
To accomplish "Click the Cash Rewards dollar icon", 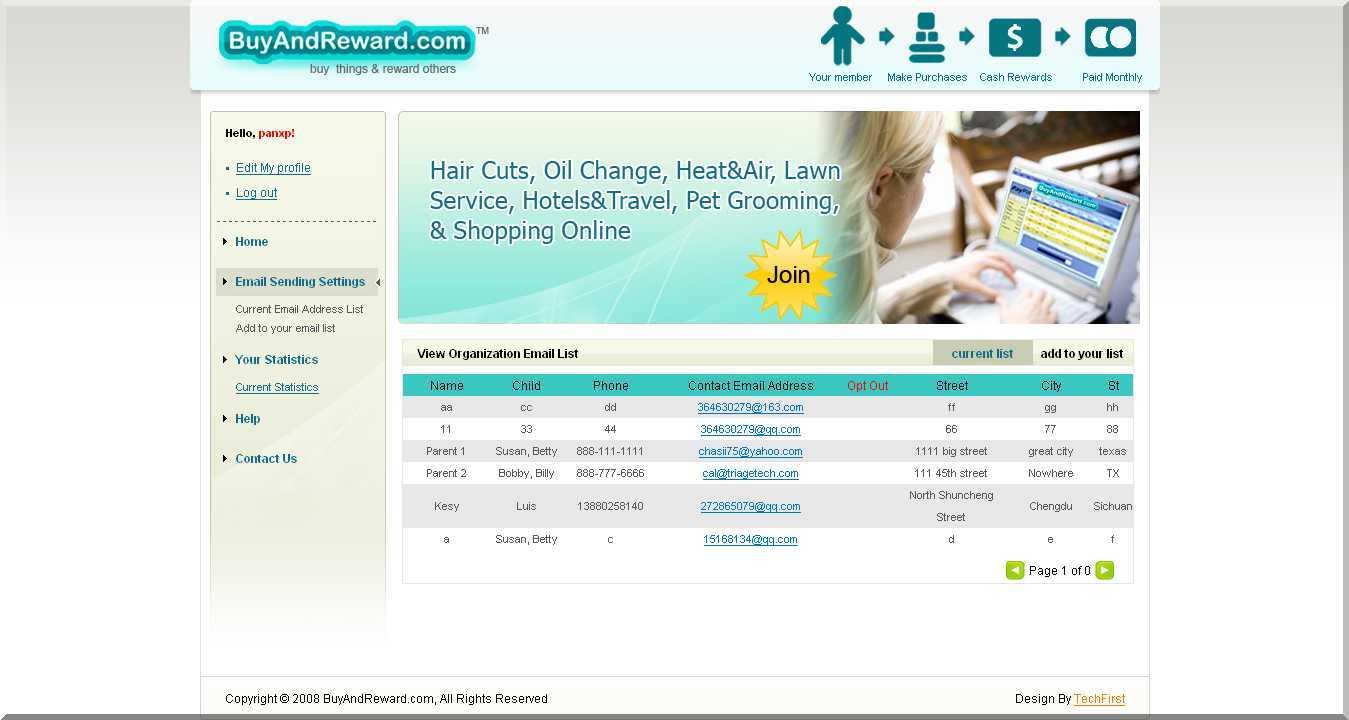I will coord(1014,38).
